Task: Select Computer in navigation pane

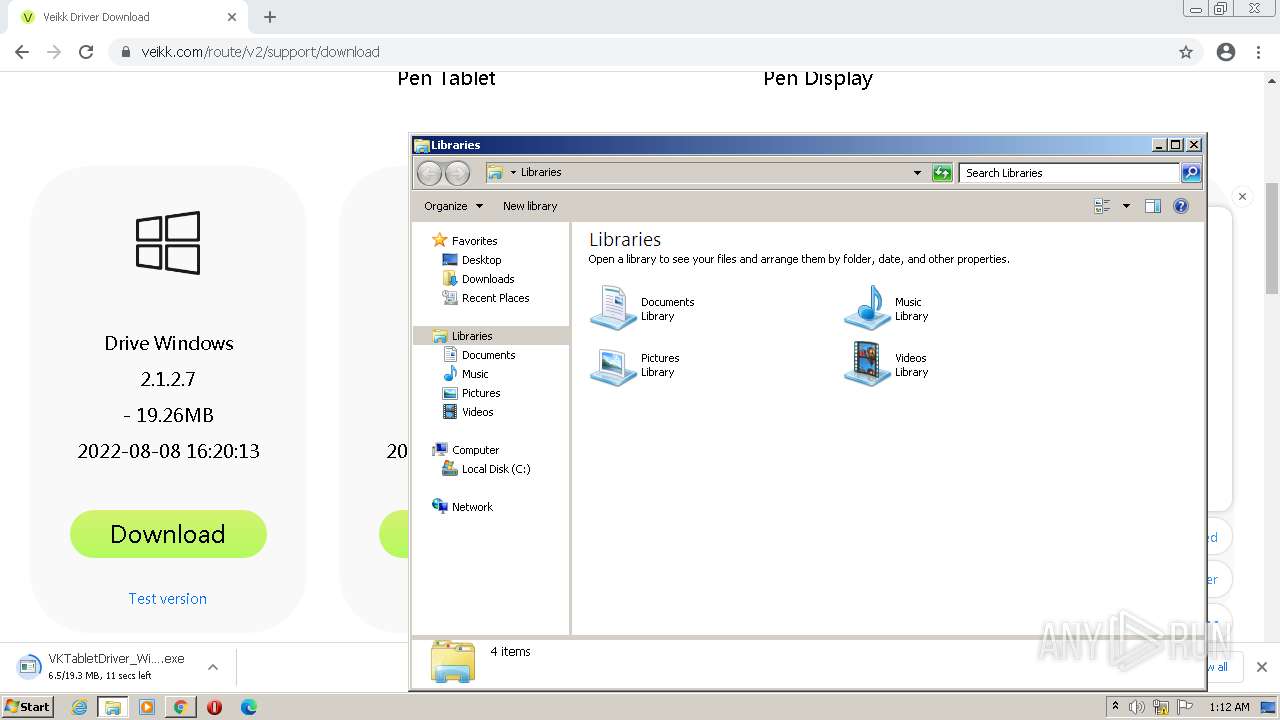Action: click(475, 450)
